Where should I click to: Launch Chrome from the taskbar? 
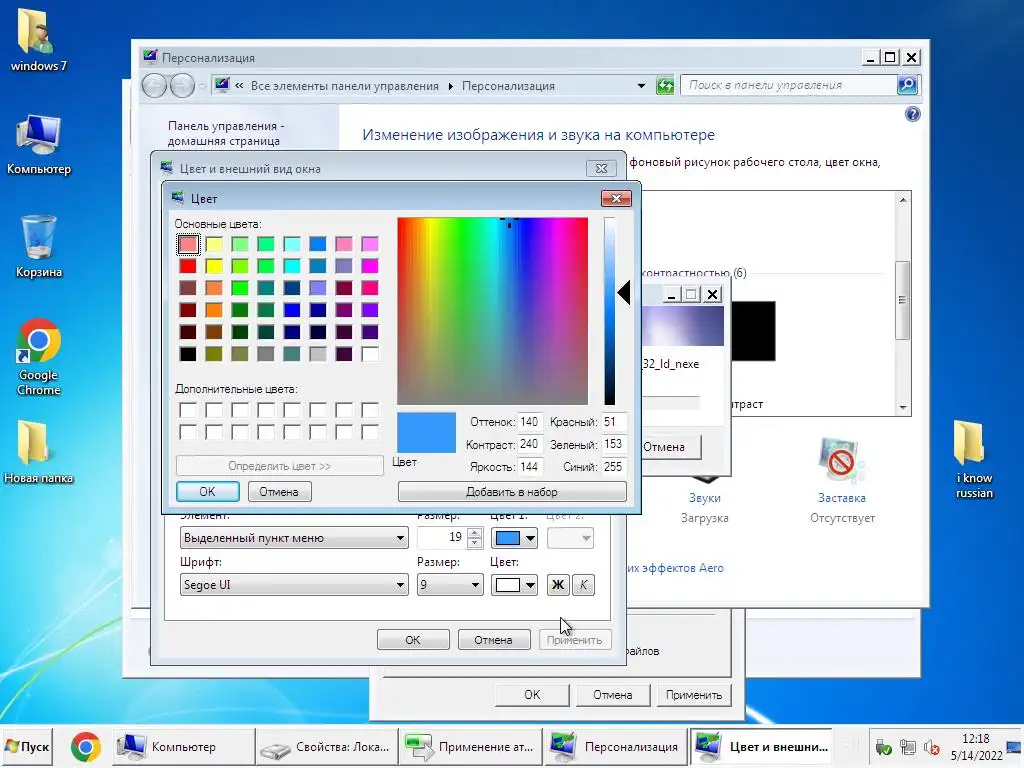[x=86, y=747]
